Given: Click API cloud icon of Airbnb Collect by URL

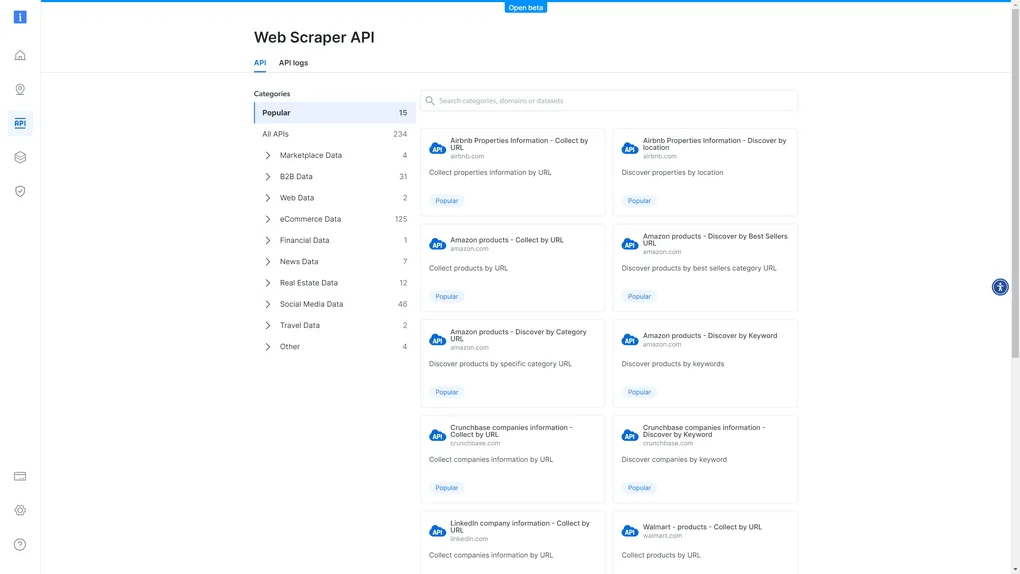Looking at the screenshot, I should (437, 148).
